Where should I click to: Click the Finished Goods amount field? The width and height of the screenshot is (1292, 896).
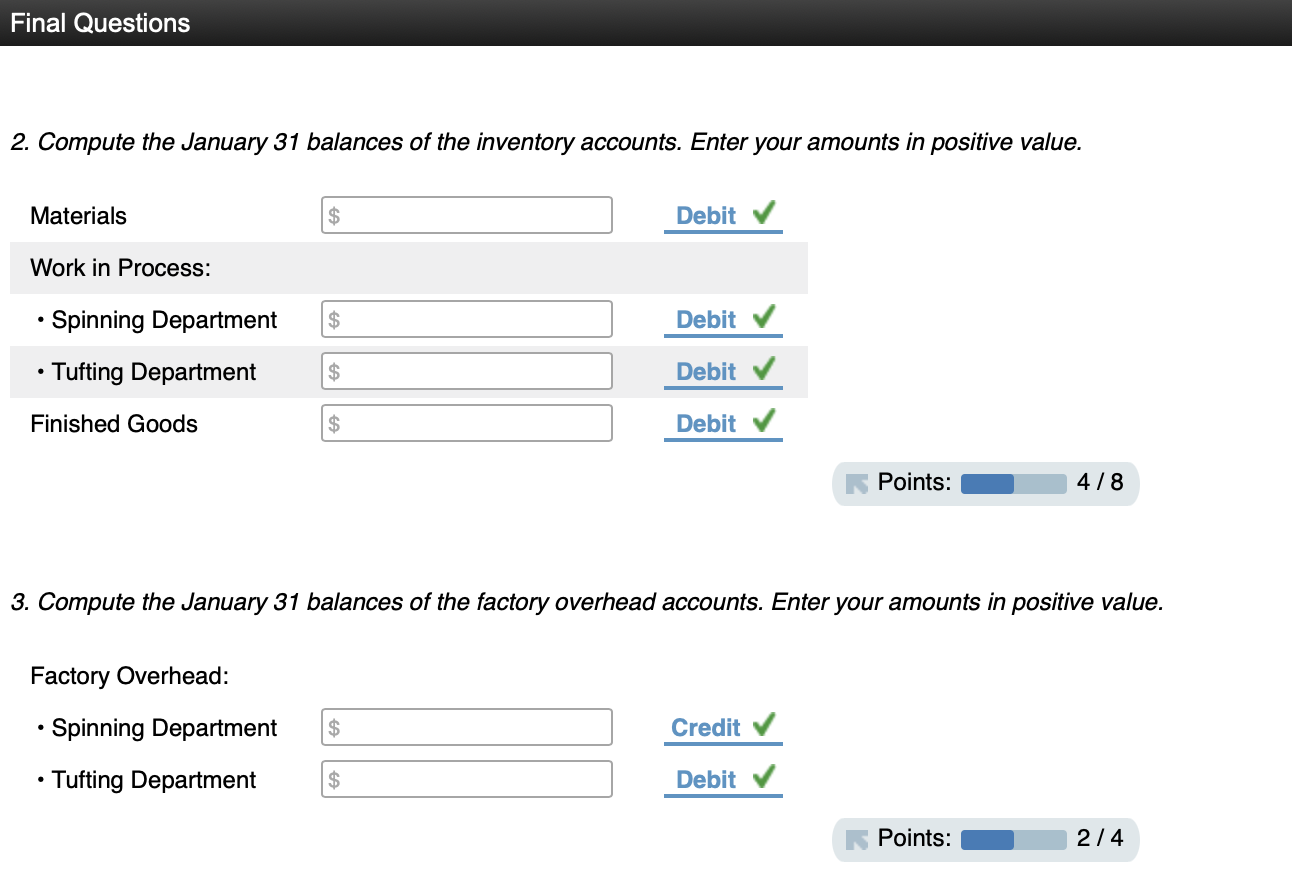(466, 422)
